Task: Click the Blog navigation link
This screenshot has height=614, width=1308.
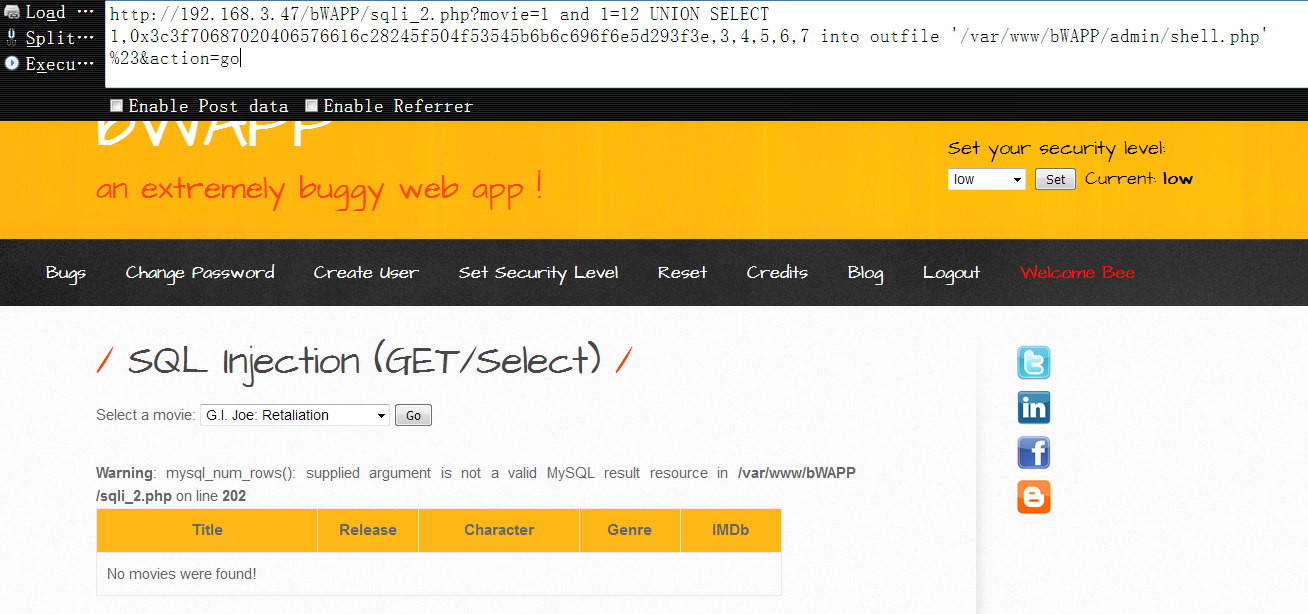Action: click(865, 272)
